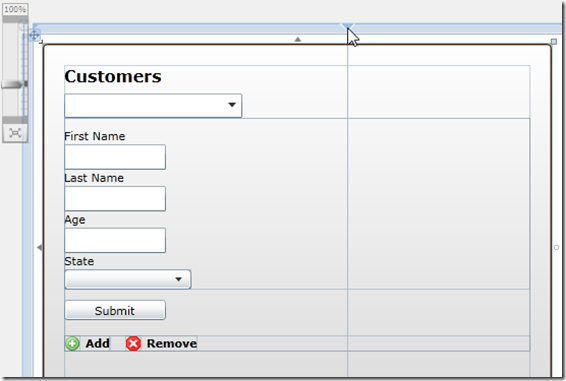
Task: Select the First Name label
Action: tap(95, 136)
